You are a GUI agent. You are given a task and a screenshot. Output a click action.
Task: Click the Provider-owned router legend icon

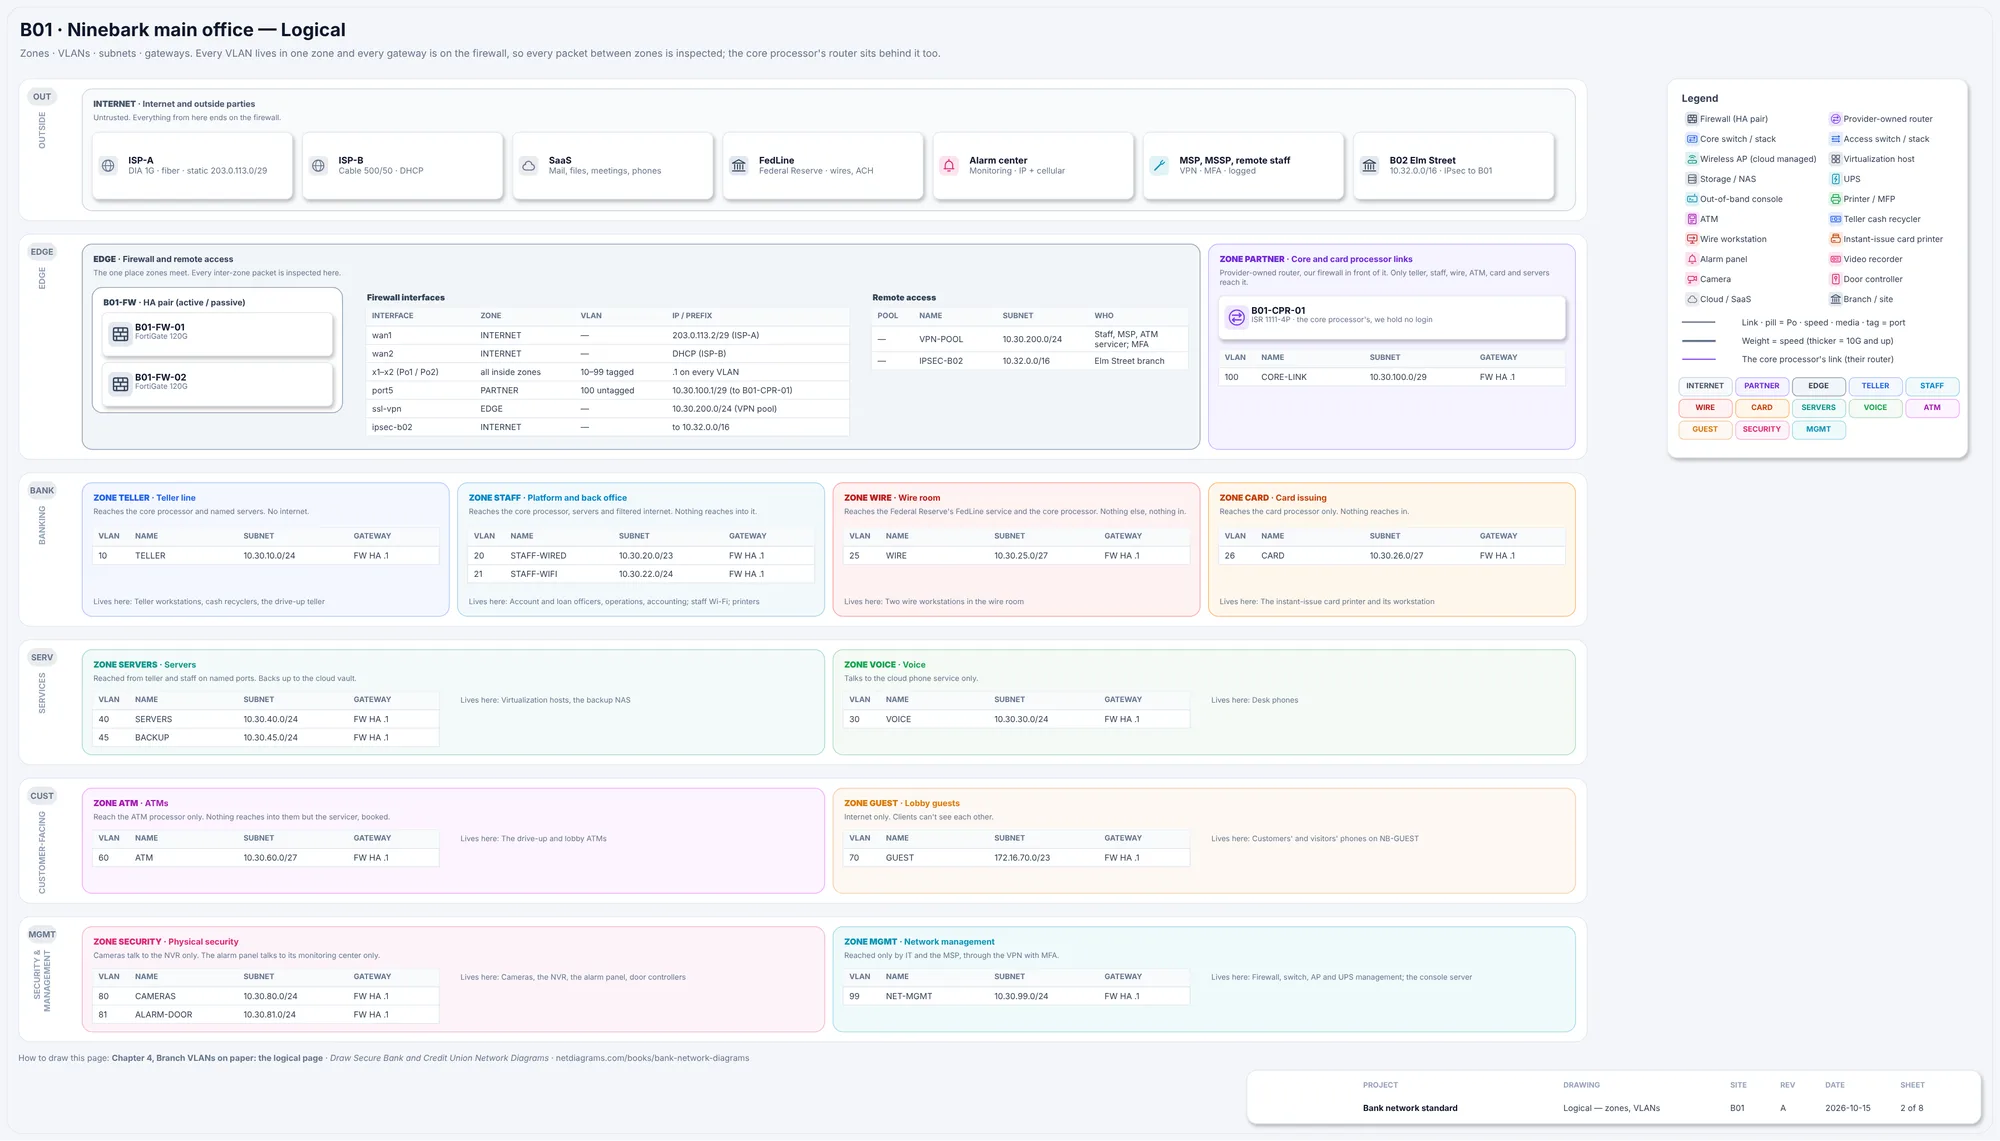click(1835, 119)
